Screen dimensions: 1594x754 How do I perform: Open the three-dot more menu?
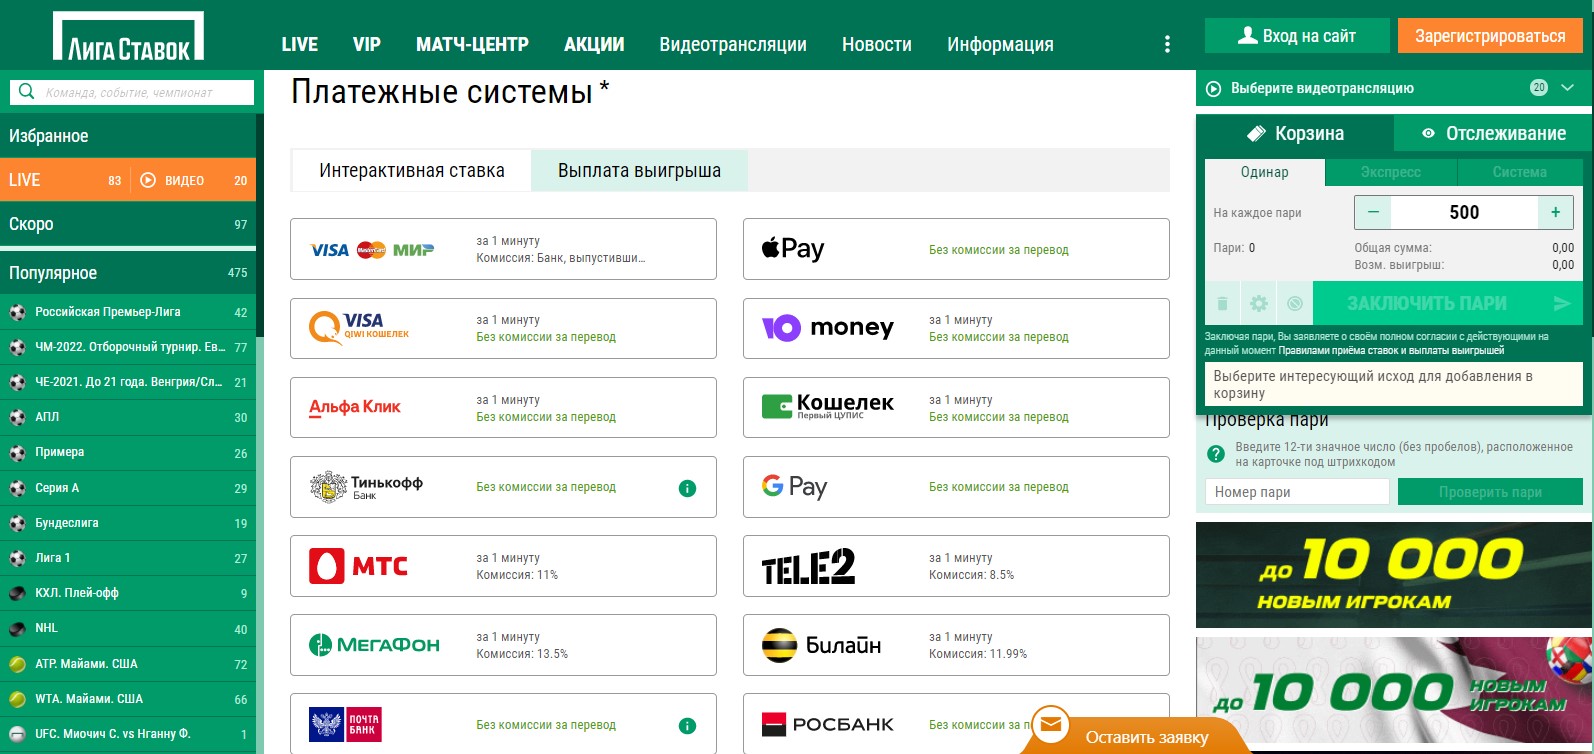(x=1167, y=44)
